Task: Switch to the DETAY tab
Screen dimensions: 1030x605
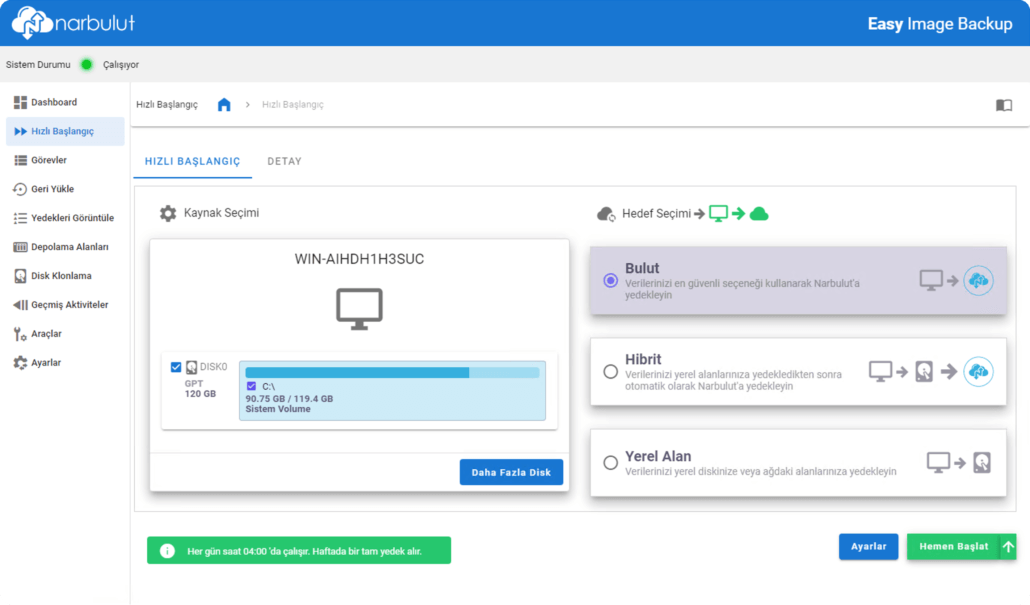Action: pyautogui.click(x=284, y=161)
